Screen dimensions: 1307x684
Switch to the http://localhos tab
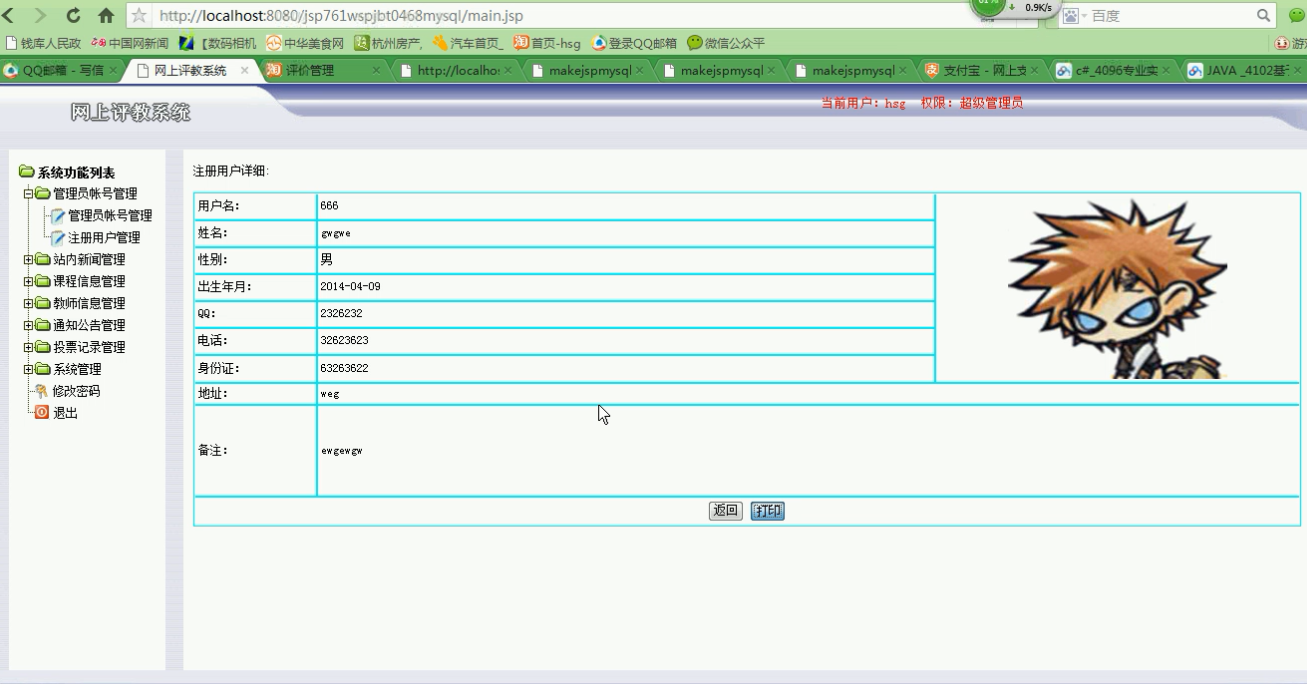coord(455,70)
